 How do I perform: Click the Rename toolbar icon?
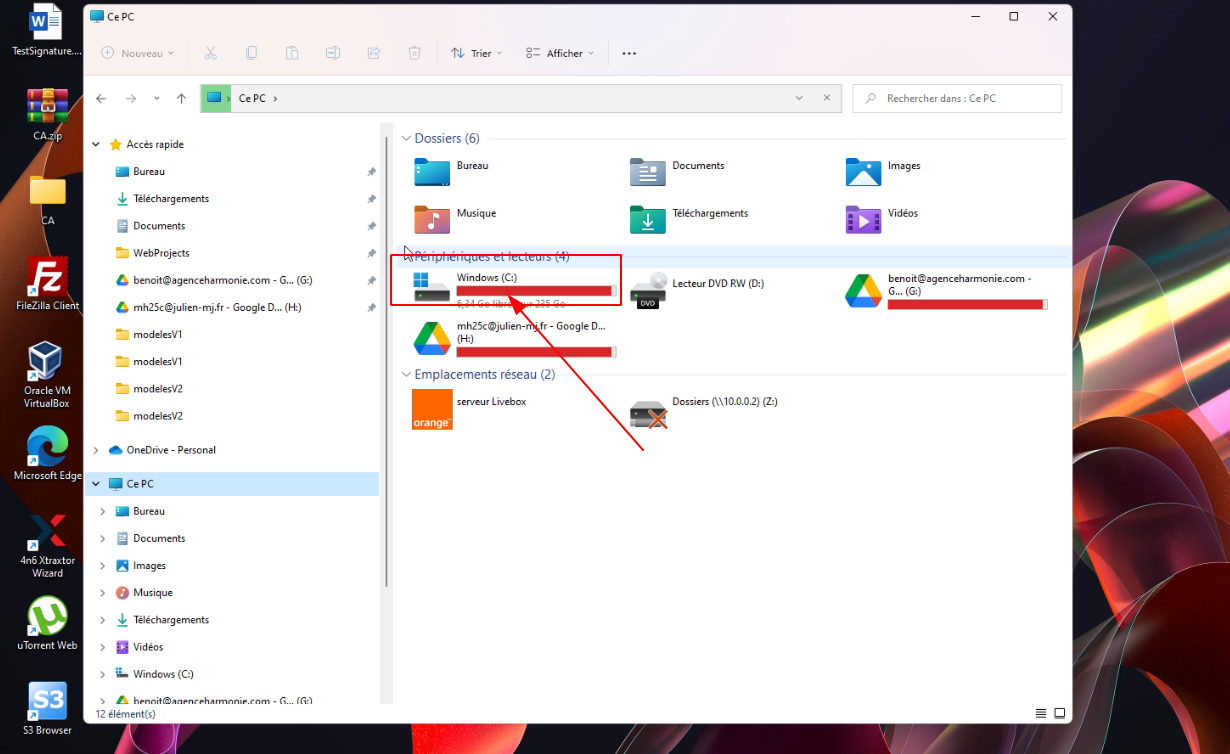click(x=333, y=53)
